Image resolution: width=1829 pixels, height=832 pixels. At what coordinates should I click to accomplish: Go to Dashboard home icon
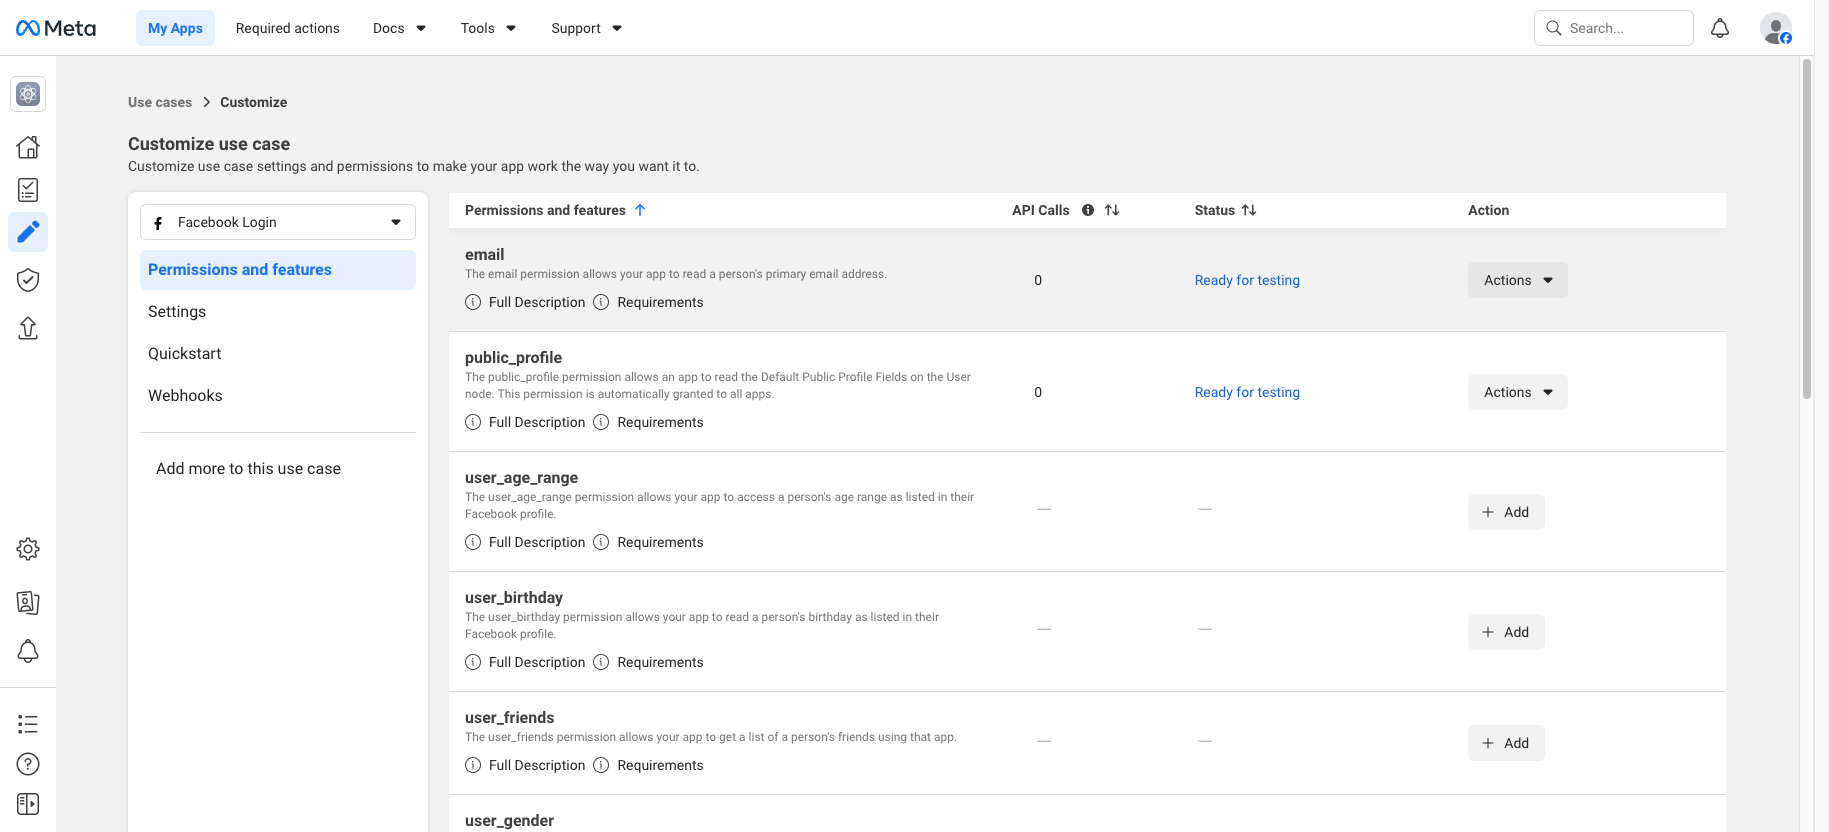click(x=28, y=147)
